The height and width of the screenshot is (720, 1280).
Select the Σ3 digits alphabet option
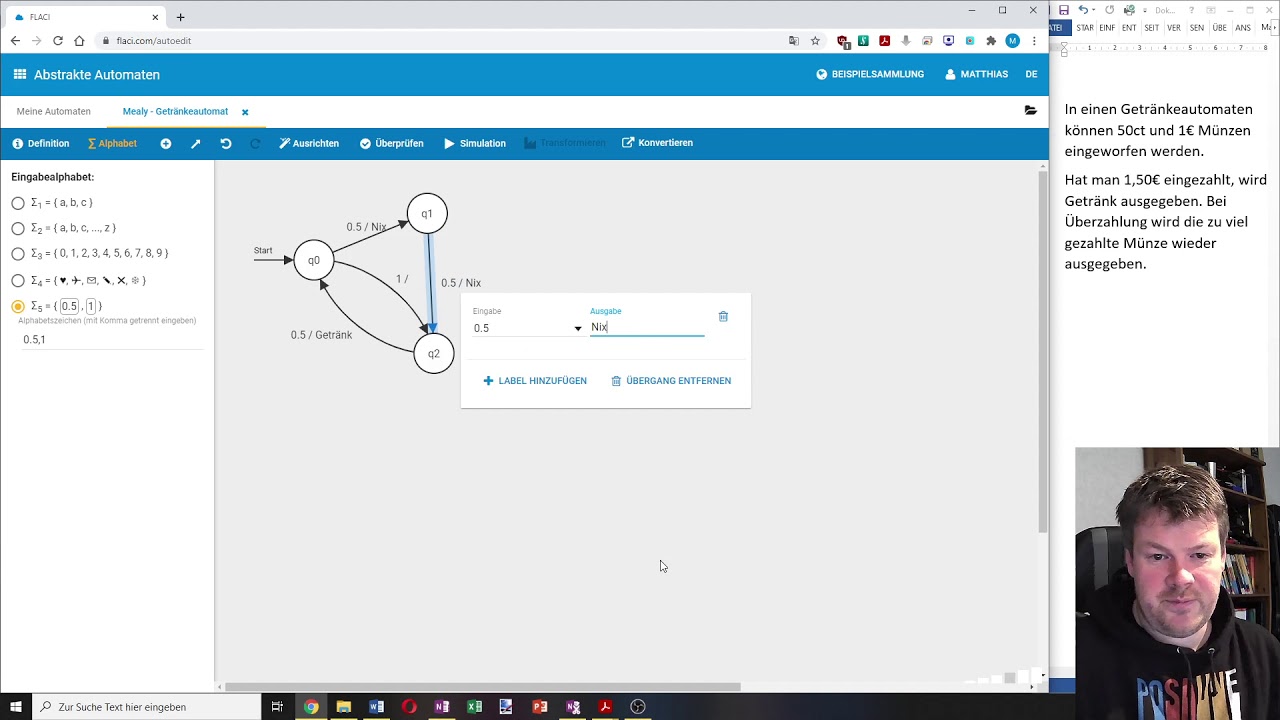(18, 254)
